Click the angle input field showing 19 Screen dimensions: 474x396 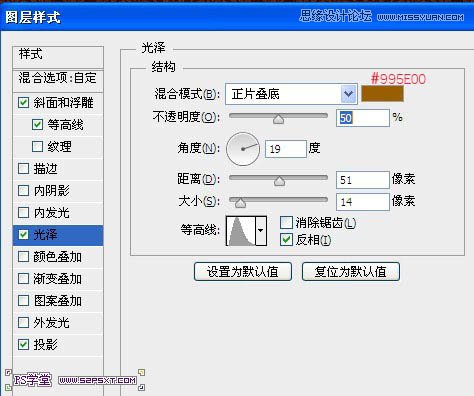coord(286,149)
